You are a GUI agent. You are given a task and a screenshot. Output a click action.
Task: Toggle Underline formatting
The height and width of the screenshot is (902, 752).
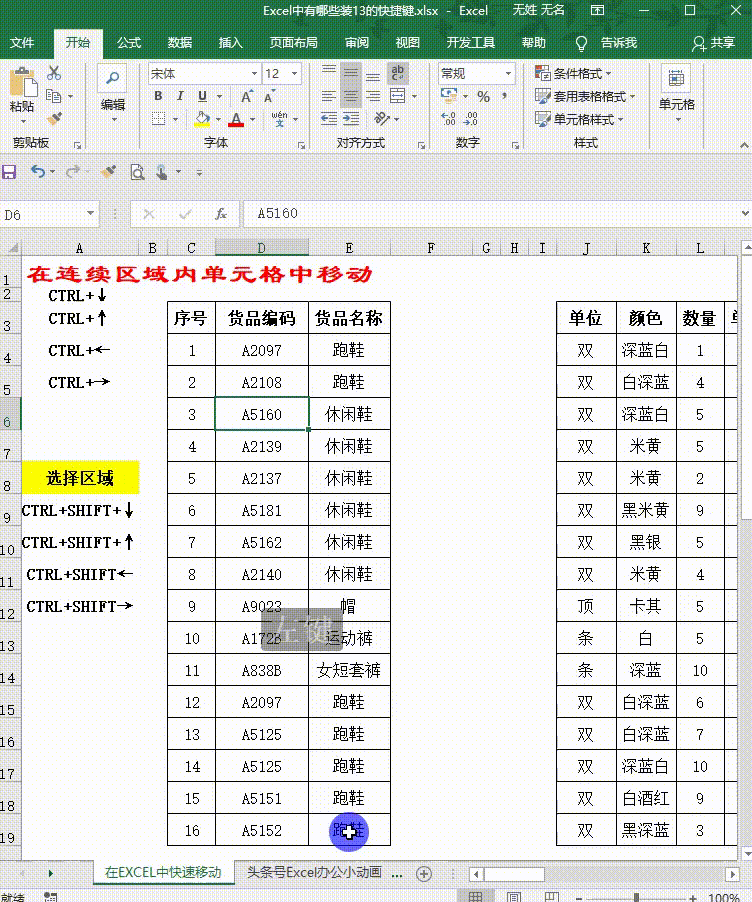coord(202,96)
